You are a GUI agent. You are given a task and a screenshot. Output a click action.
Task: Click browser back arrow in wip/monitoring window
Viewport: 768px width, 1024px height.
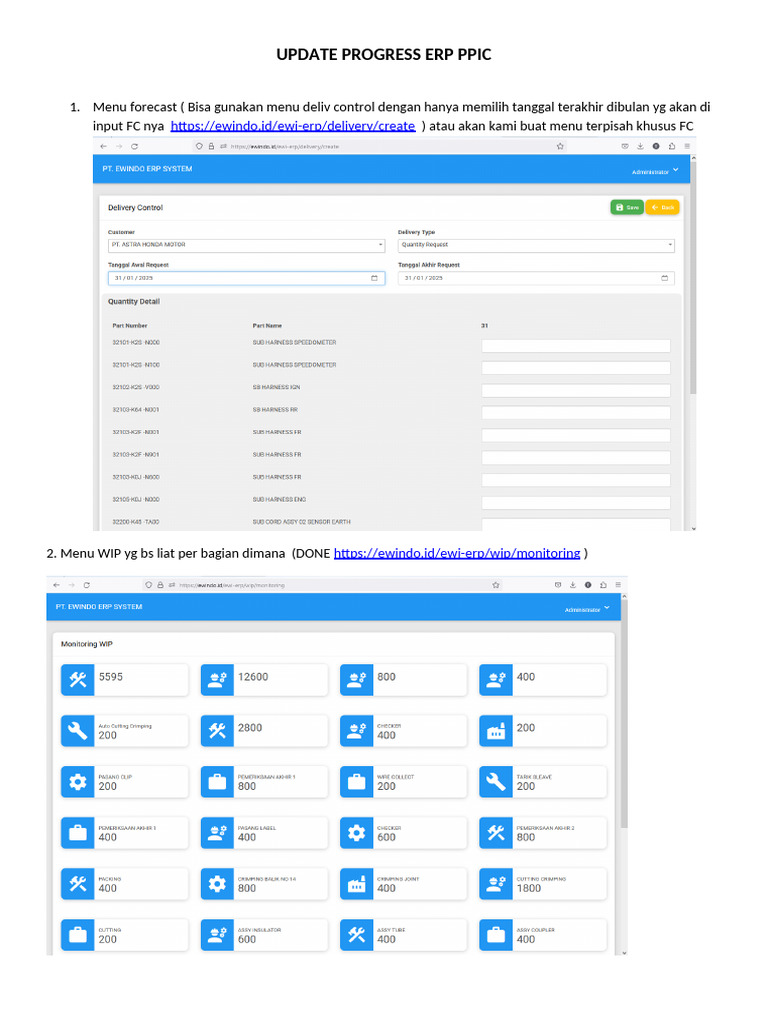coord(56,585)
